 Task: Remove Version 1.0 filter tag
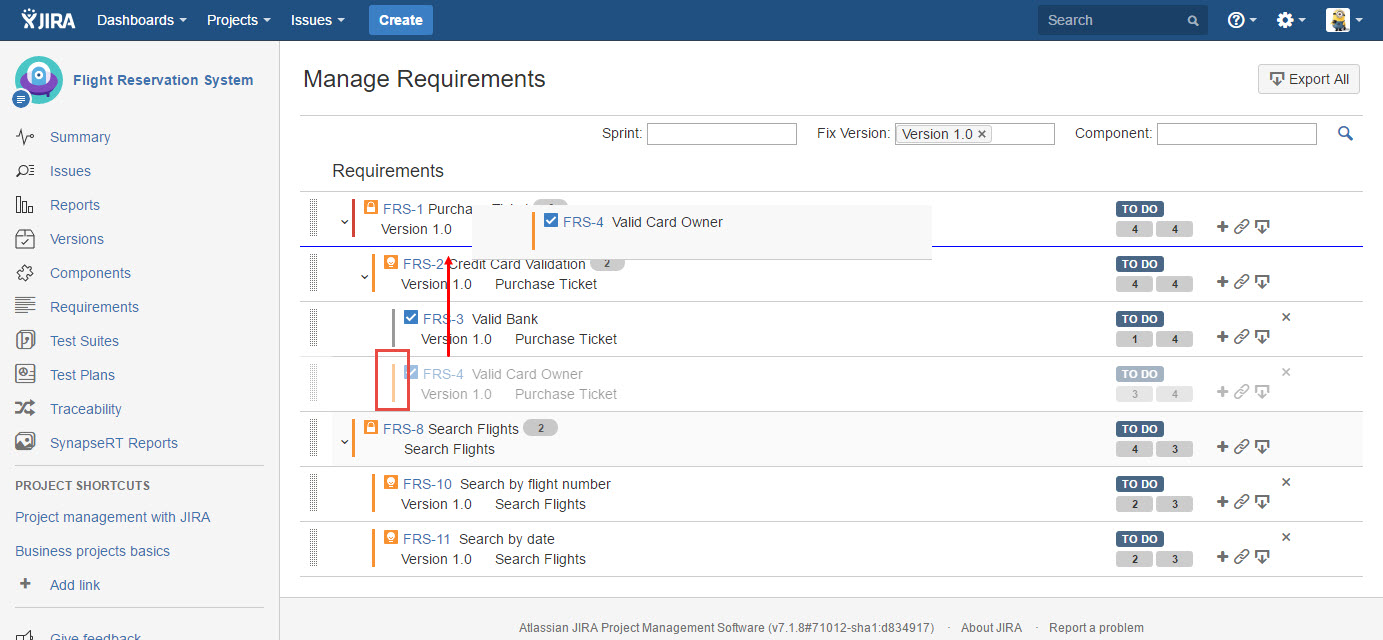[982, 134]
